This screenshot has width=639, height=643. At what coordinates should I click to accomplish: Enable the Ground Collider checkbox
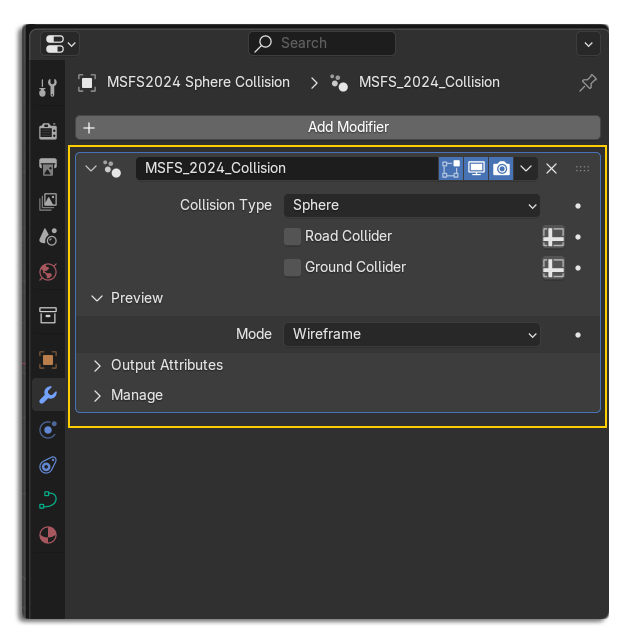coord(292,268)
